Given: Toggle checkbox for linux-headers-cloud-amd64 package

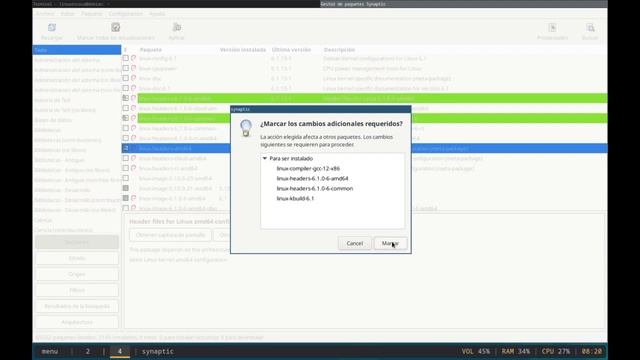Looking at the screenshot, I should [x=126, y=158].
